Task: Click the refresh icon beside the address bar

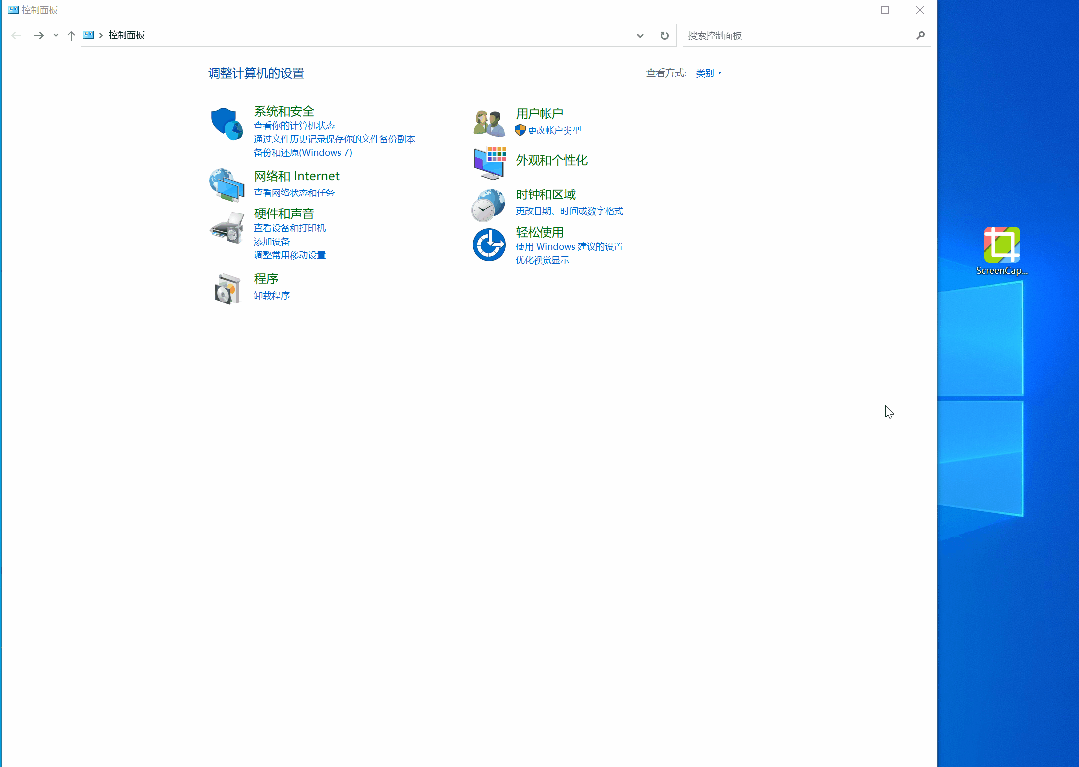Action: tap(664, 35)
